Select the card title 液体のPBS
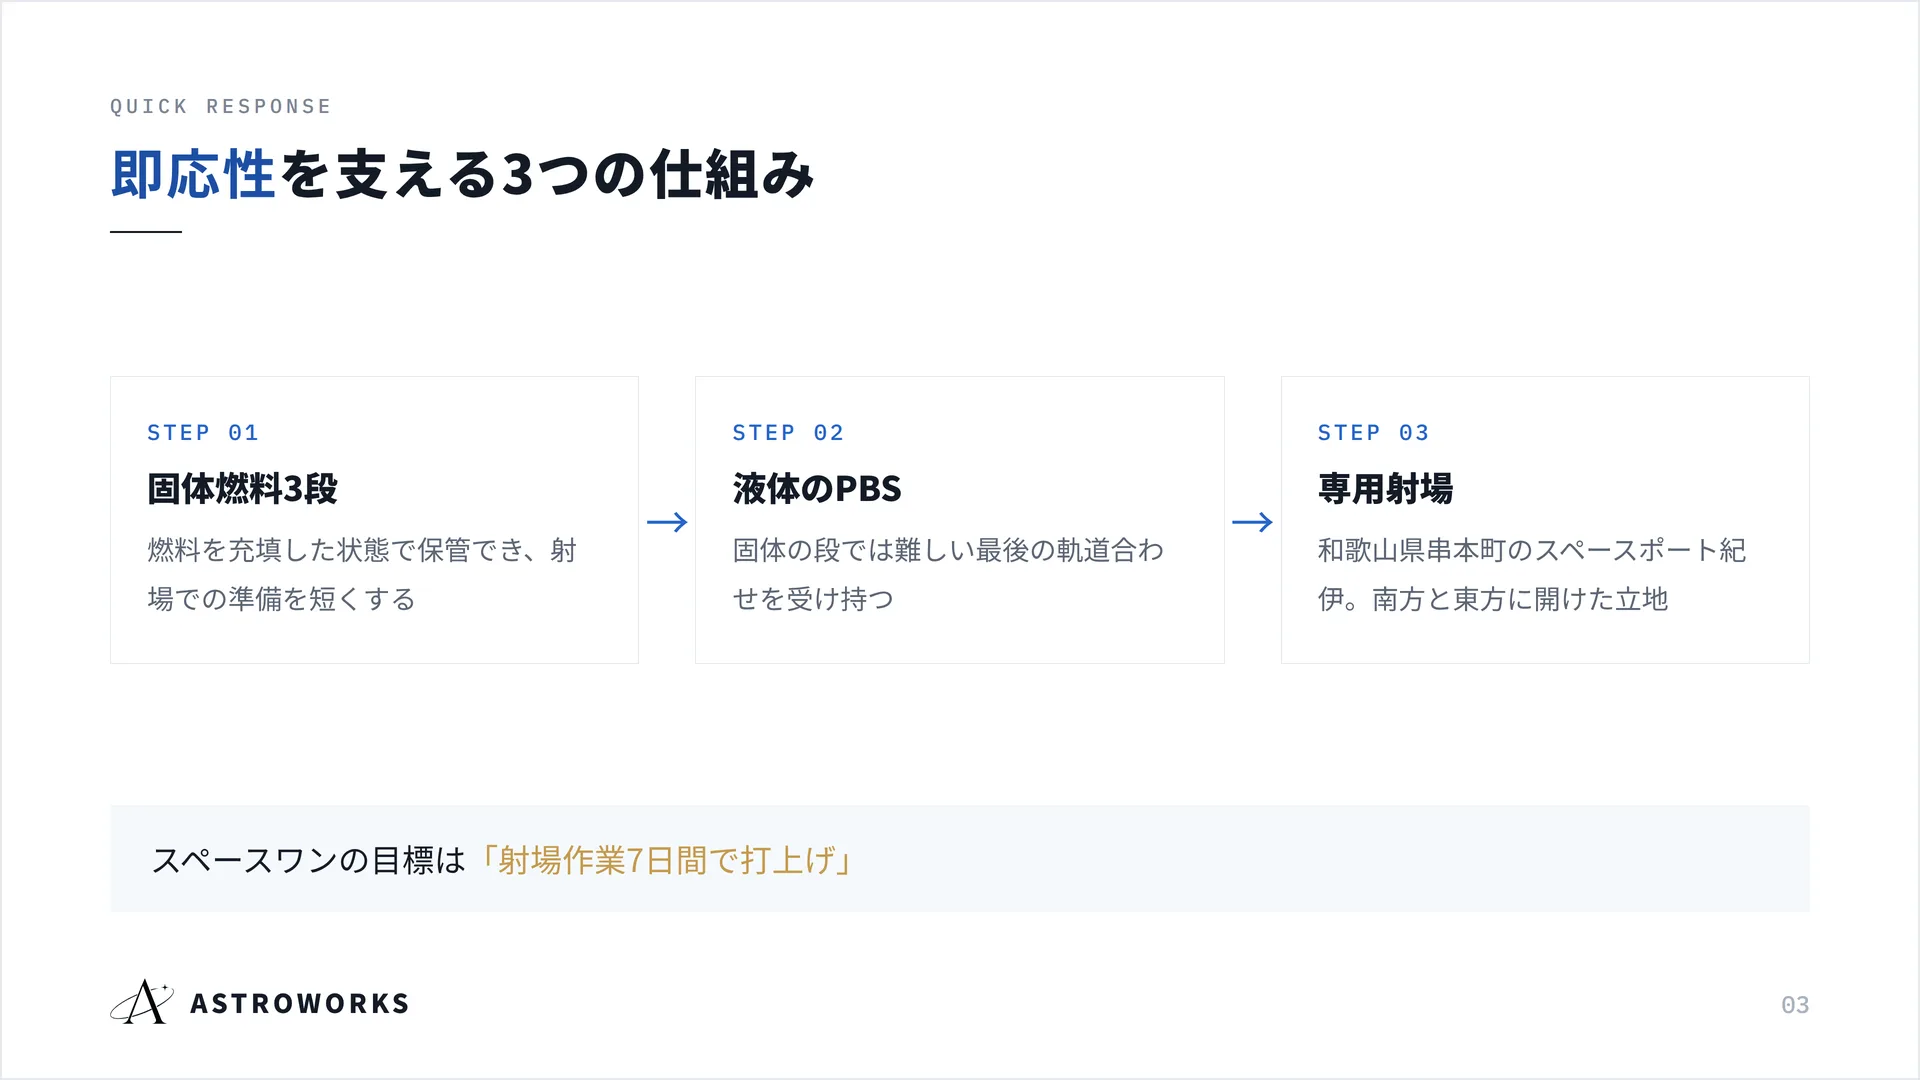This screenshot has height=1080, width=1920. [817, 489]
